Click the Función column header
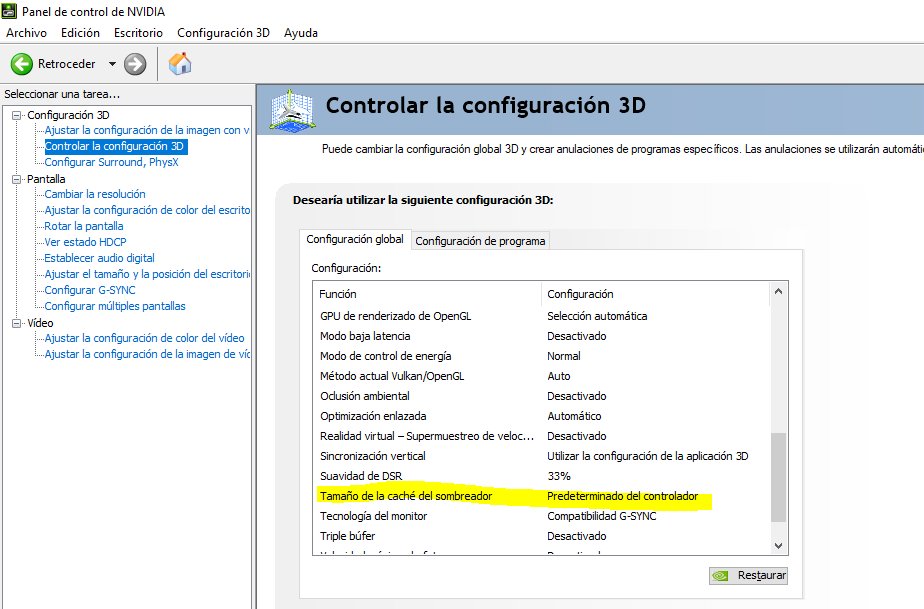924x609 pixels. click(x=427, y=294)
